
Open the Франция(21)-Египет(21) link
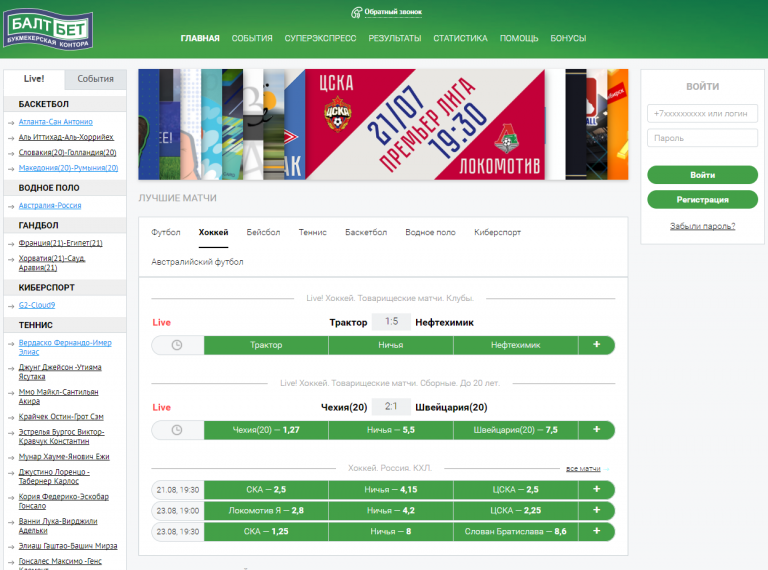(x=61, y=243)
